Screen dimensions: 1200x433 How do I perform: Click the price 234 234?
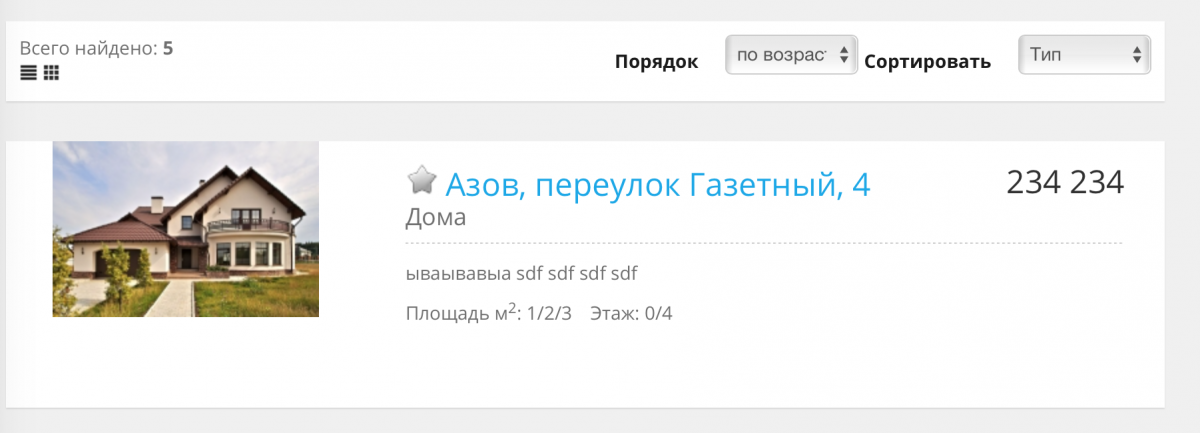pos(1065,182)
